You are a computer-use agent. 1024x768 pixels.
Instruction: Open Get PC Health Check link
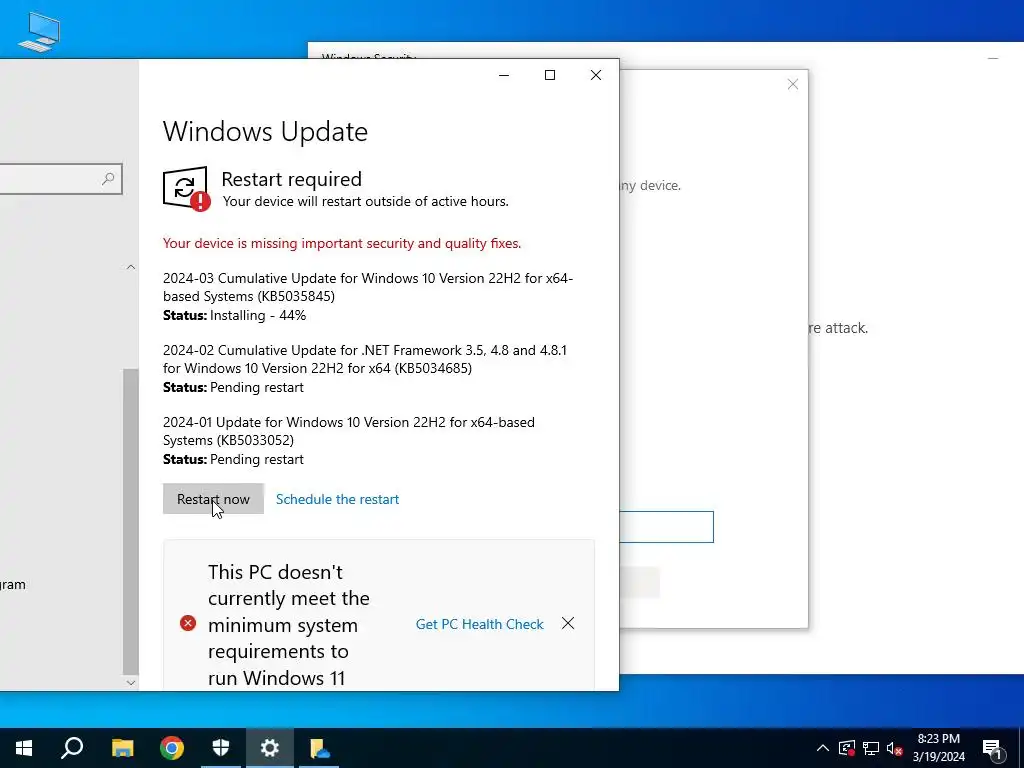[479, 624]
